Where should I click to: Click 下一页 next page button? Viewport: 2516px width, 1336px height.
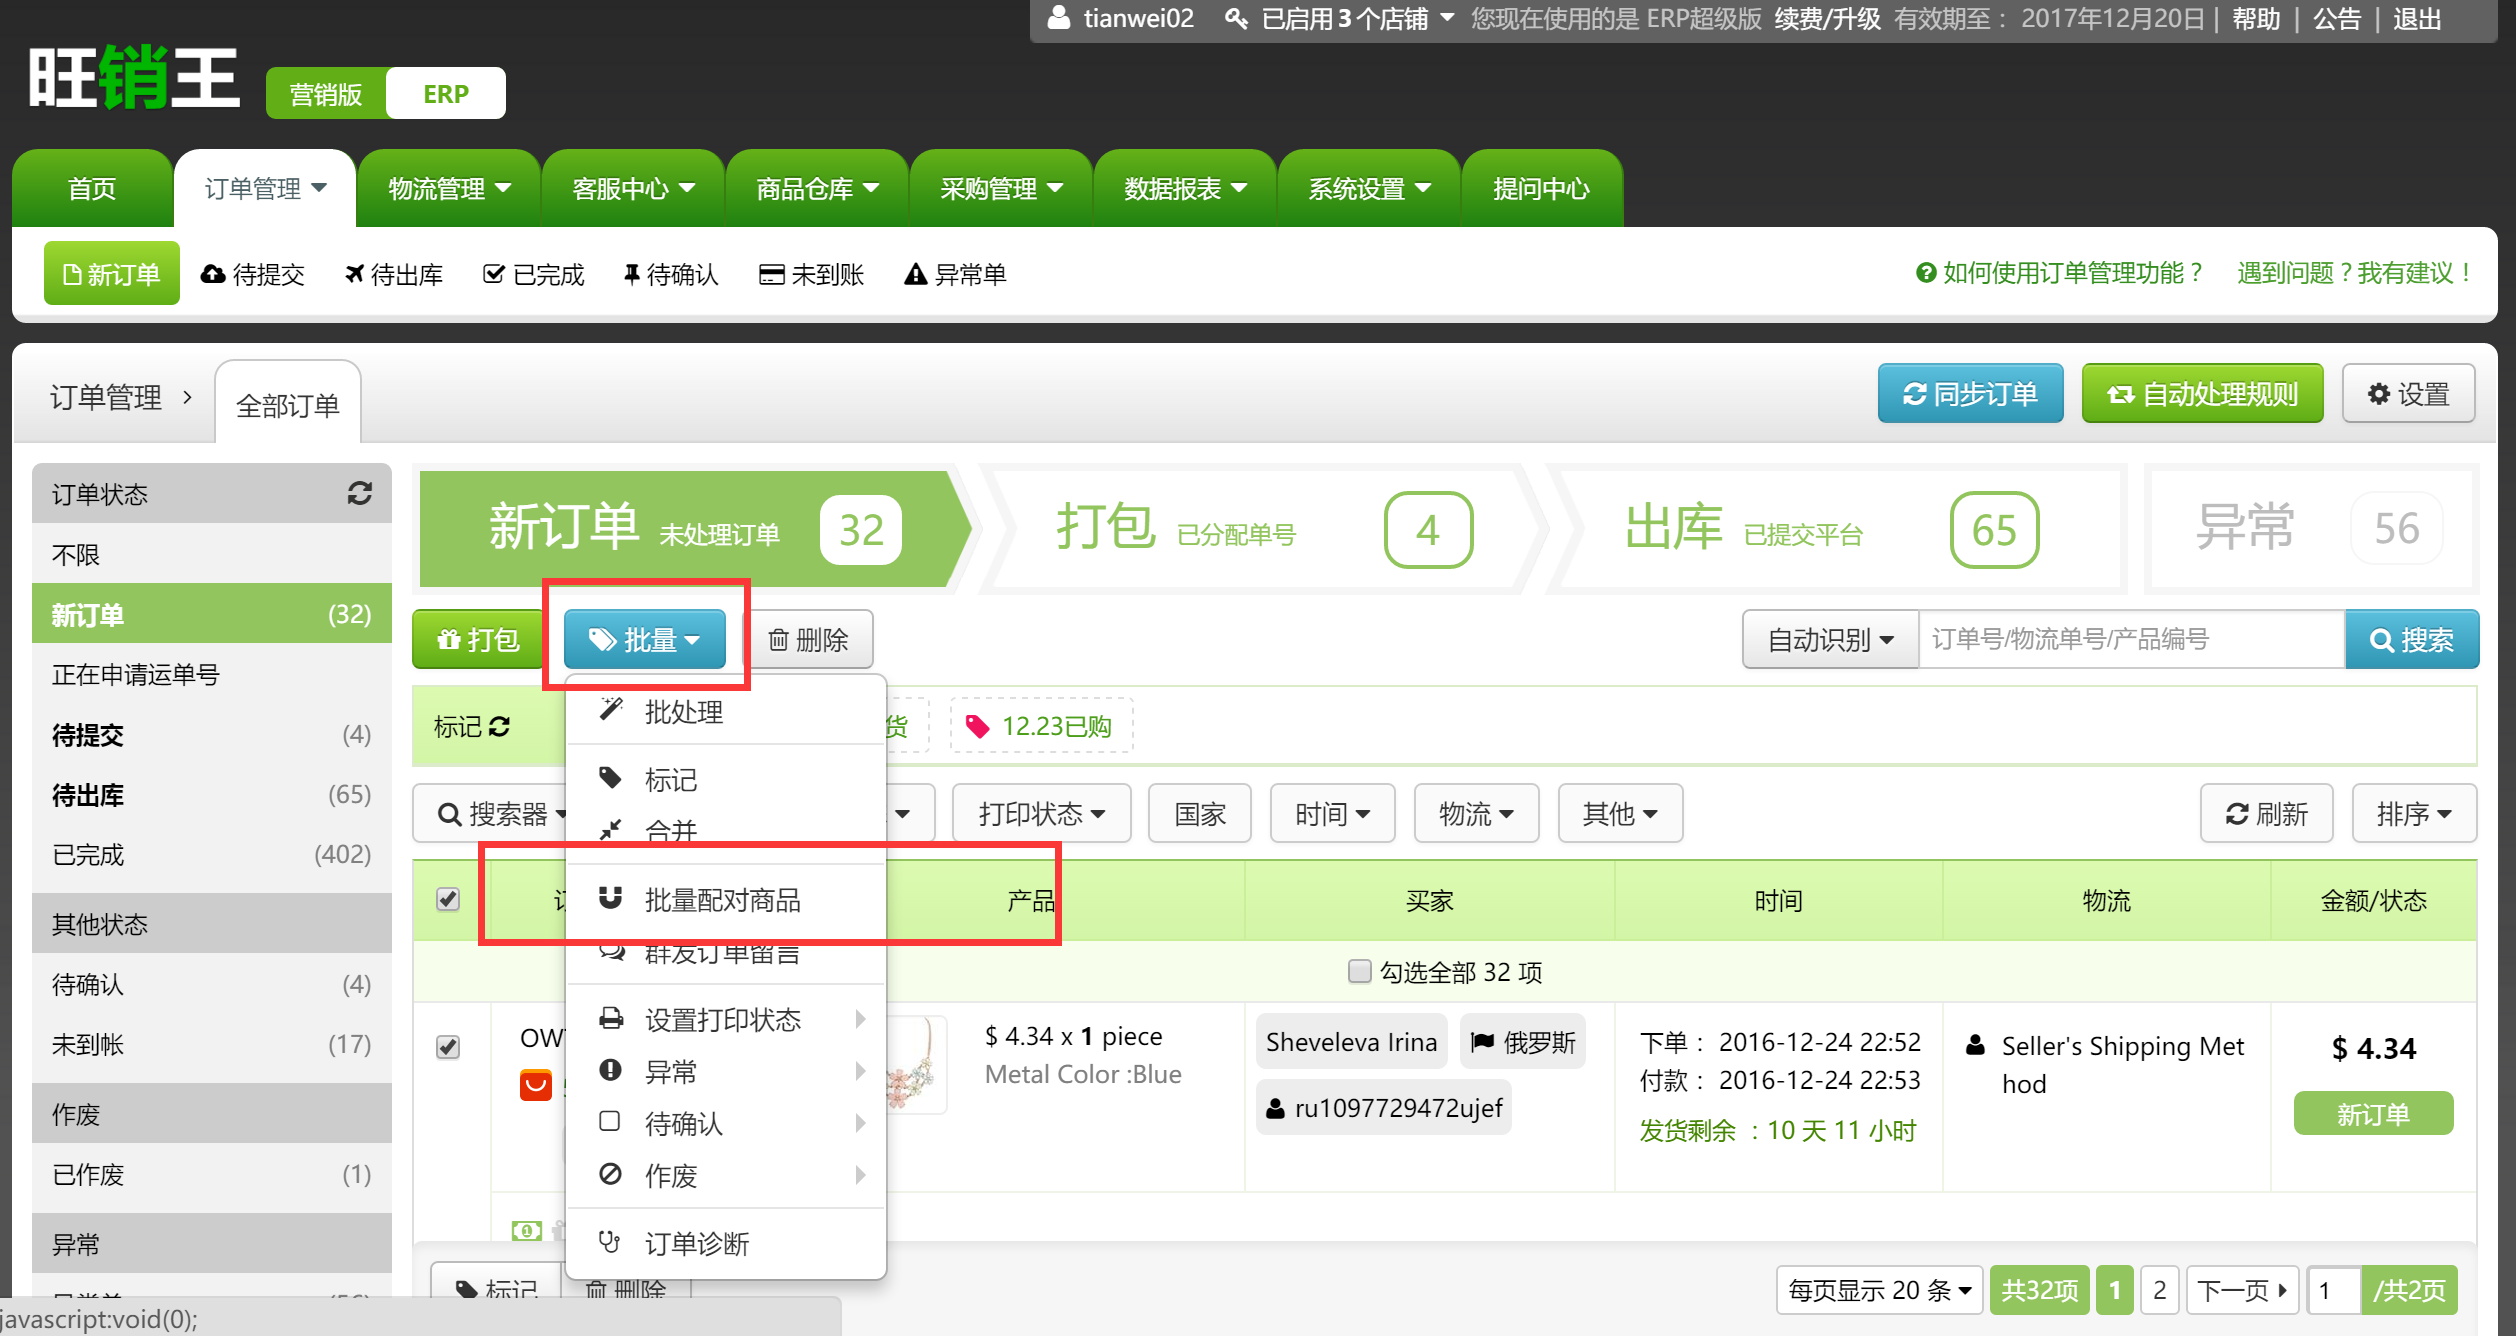coord(2242,1290)
